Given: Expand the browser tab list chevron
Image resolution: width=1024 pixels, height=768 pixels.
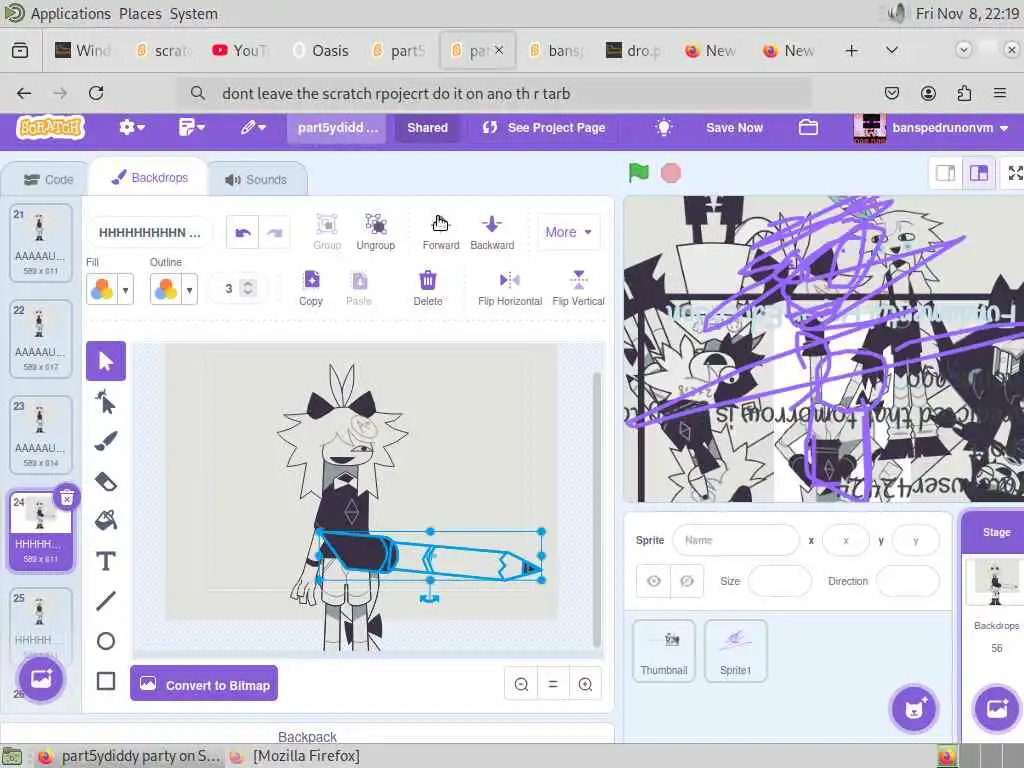Looking at the screenshot, I should coord(891,50).
